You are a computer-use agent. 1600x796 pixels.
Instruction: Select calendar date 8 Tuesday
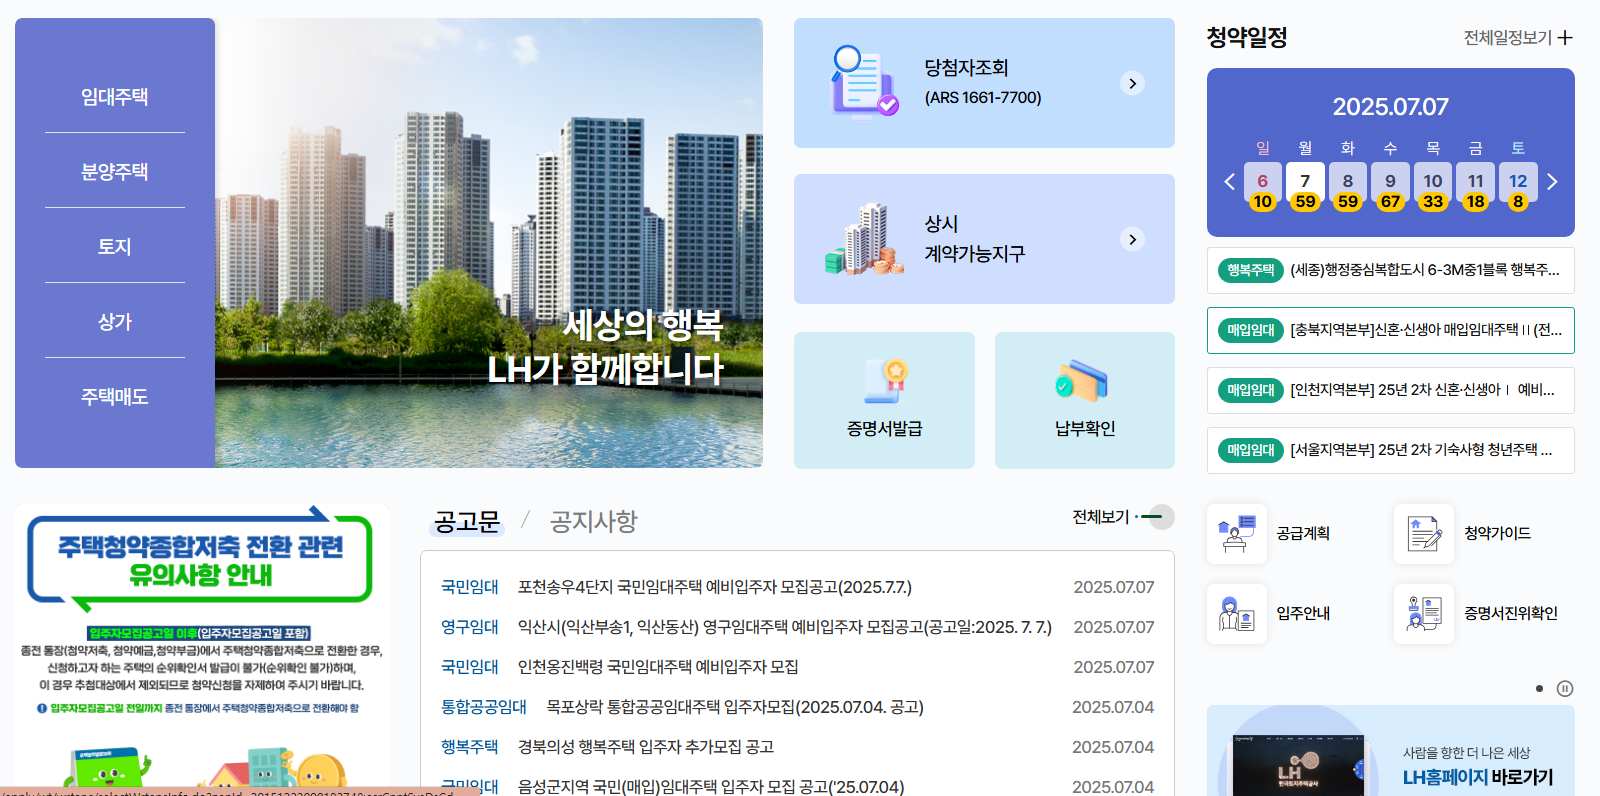pyautogui.click(x=1348, y=187)
